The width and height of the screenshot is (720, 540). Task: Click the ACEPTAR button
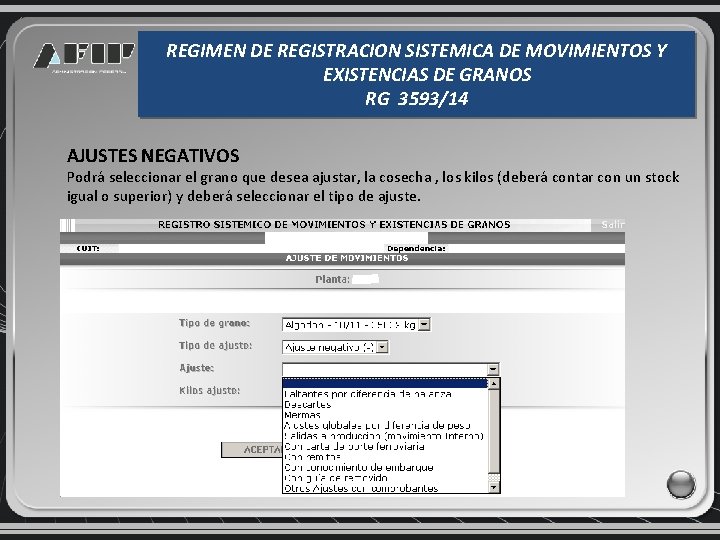click(252, 450)
